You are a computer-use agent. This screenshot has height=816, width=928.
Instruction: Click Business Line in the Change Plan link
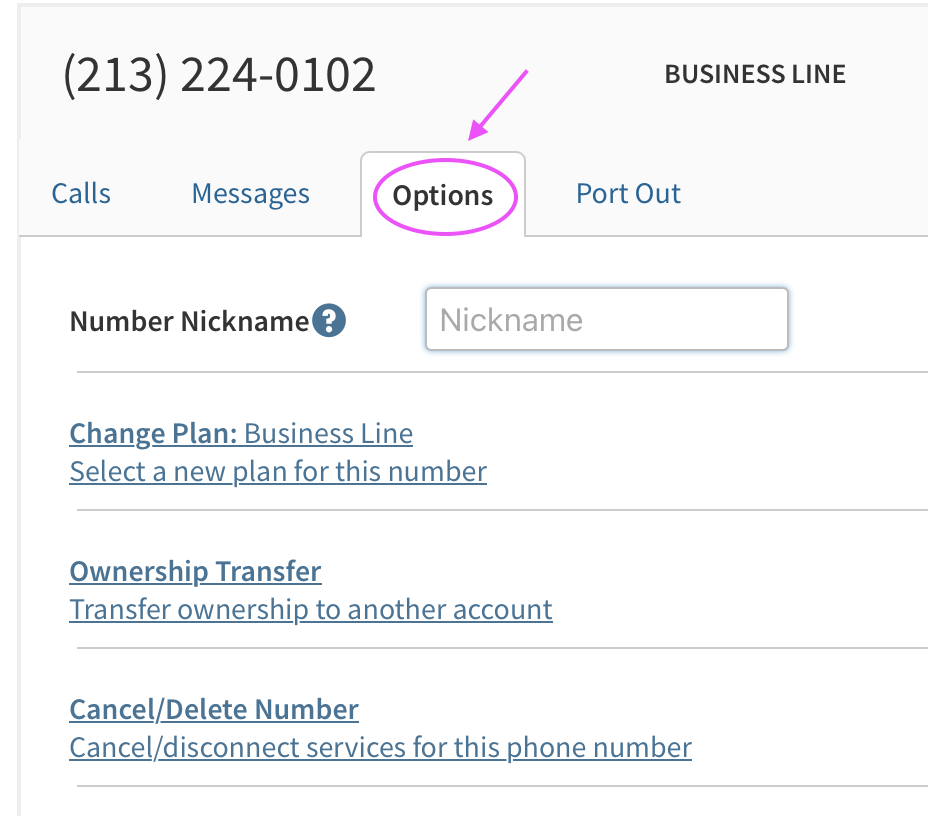328,433
